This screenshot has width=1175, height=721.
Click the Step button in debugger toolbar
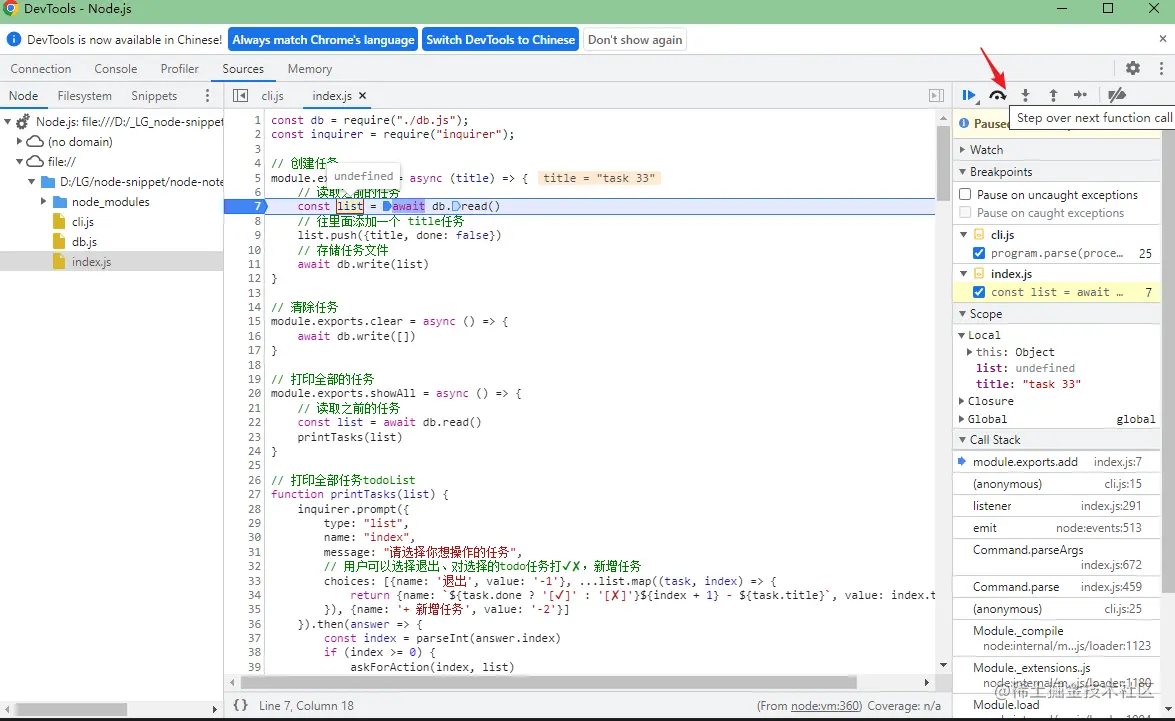pos(1080,95)
